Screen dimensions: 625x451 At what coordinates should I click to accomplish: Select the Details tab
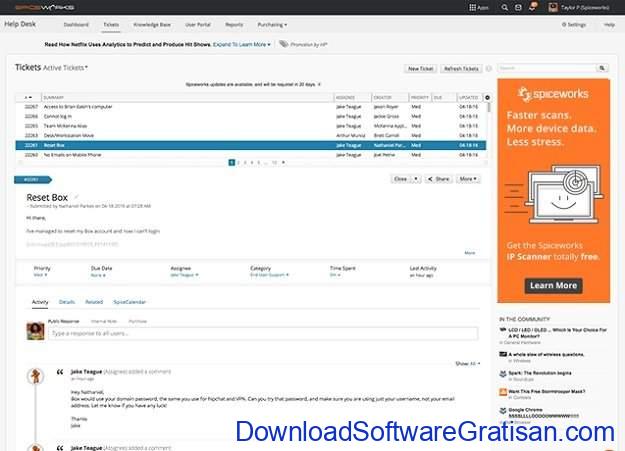[67, 302]
